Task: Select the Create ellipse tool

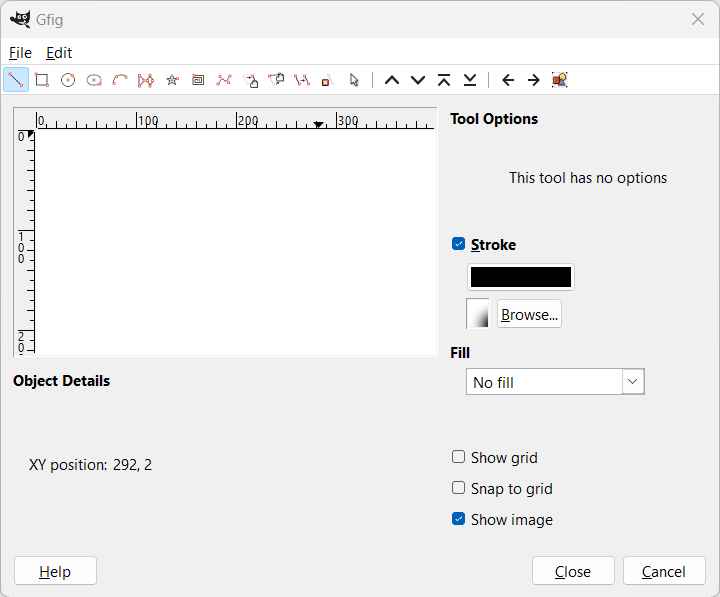Action: (94, 80)
